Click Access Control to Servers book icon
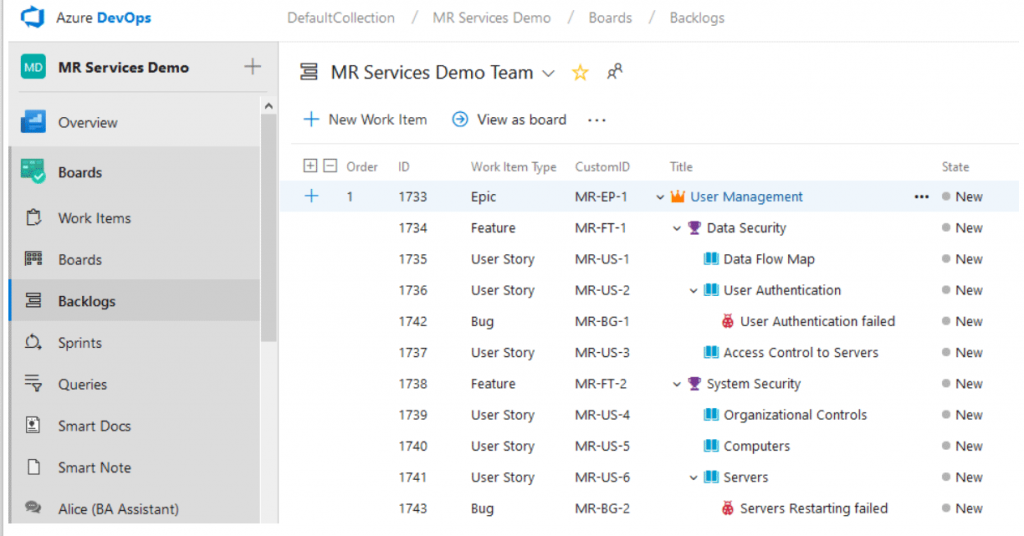 711,352
